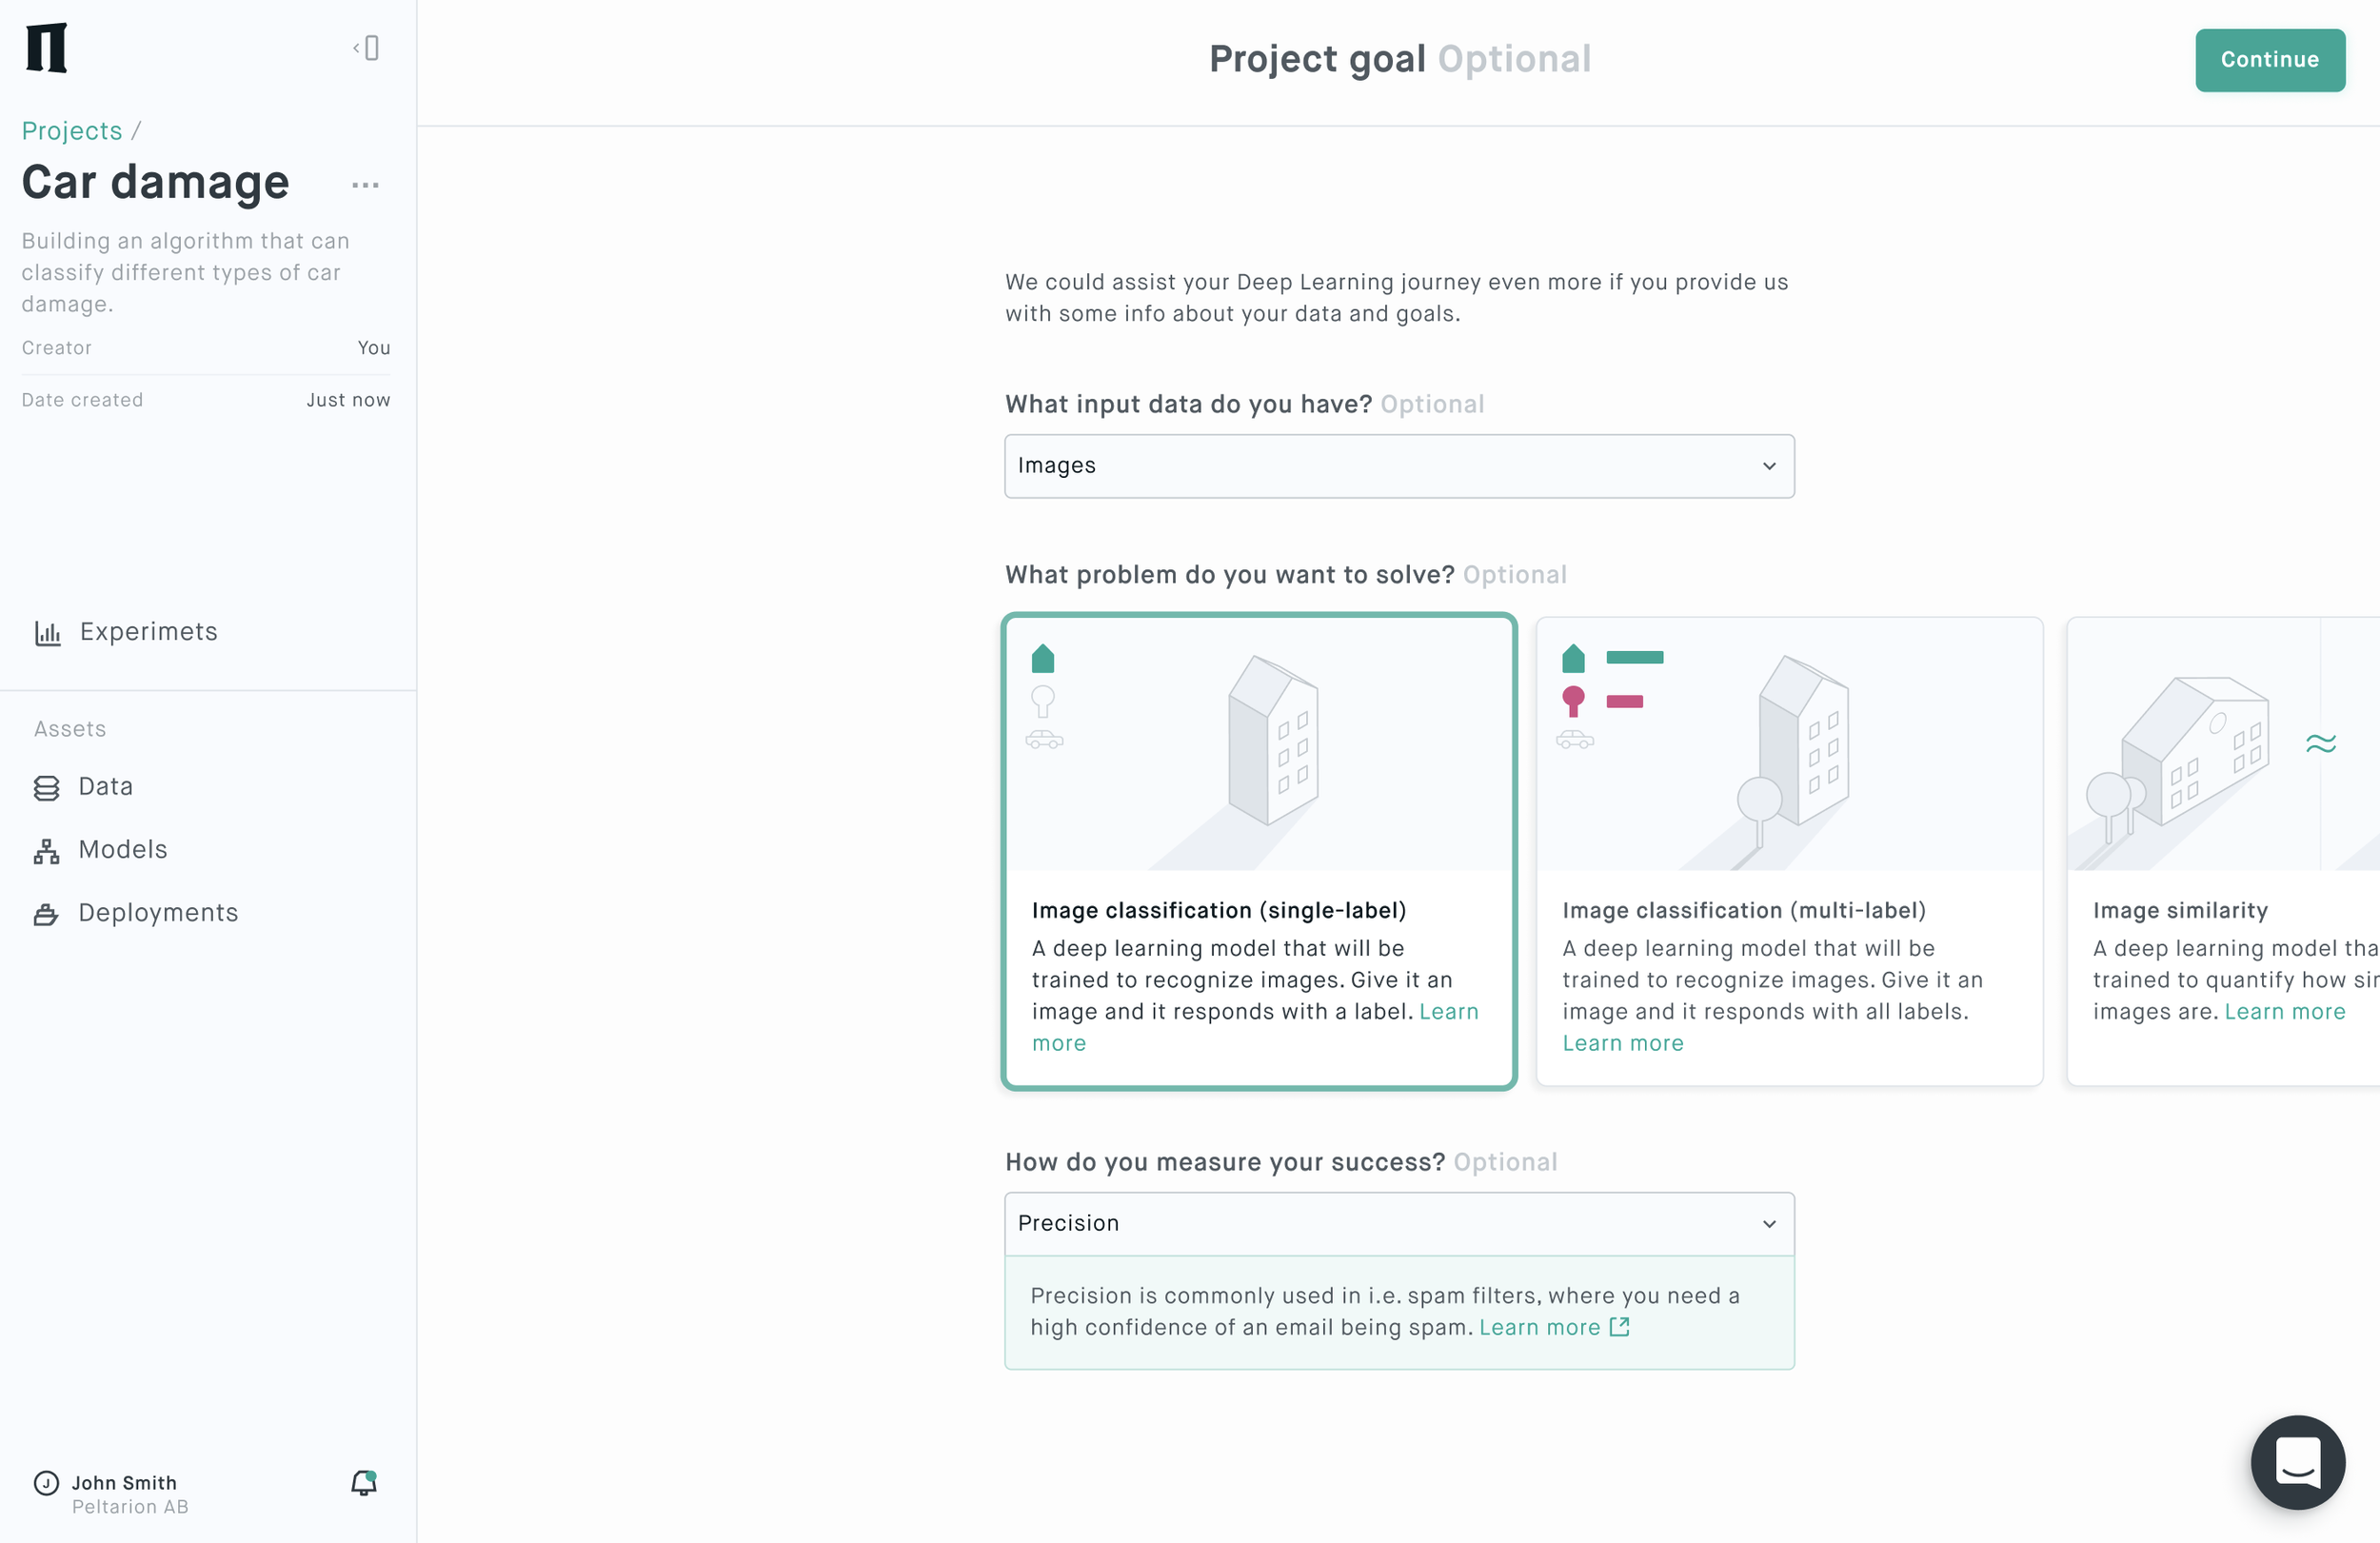Click the Deployments icon

(x=46, y=914)
